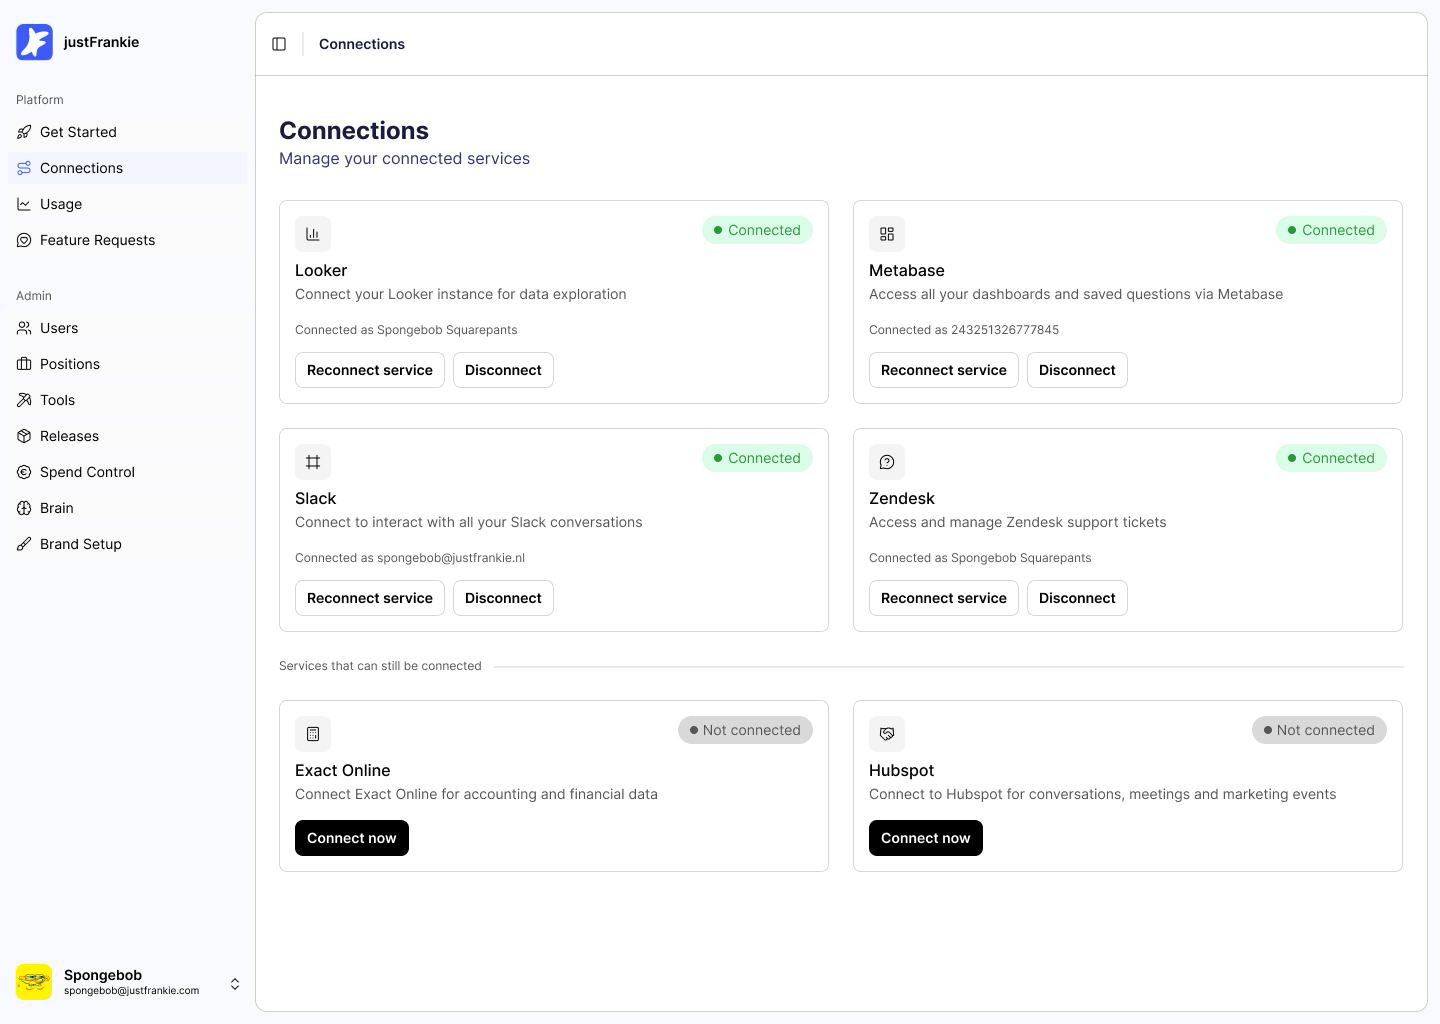The width and height of the screenshot is (1440, 1024).
Task: Open the Brain page
Action: (x=127, y=508)
